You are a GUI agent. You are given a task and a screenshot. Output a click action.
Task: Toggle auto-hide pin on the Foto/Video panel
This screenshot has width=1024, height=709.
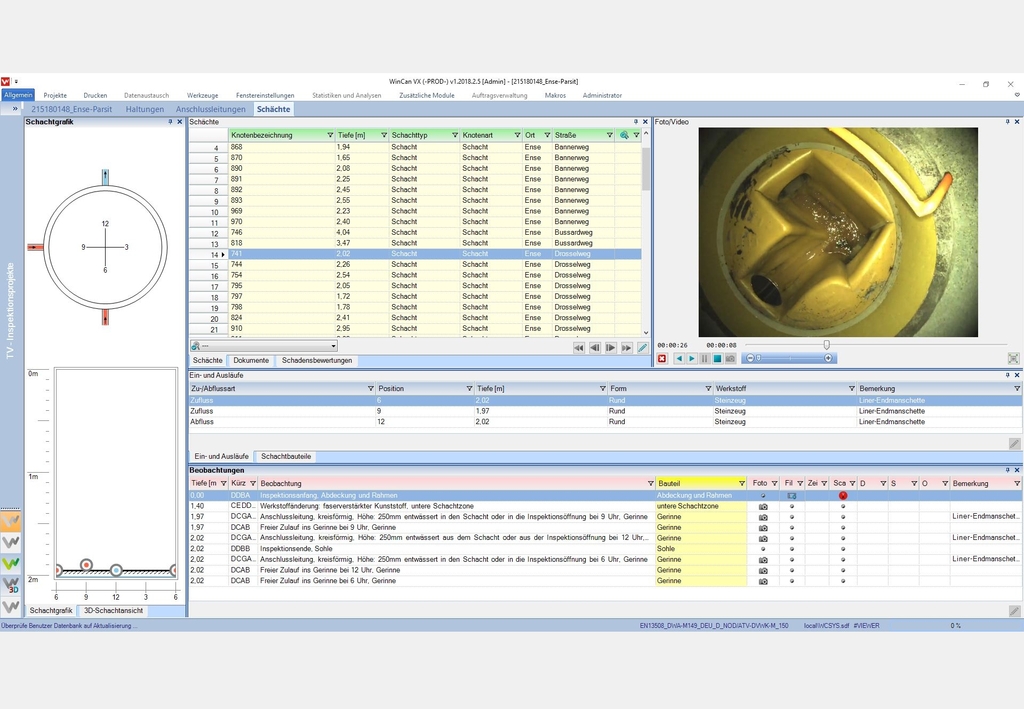click(x=1007, y=122)
